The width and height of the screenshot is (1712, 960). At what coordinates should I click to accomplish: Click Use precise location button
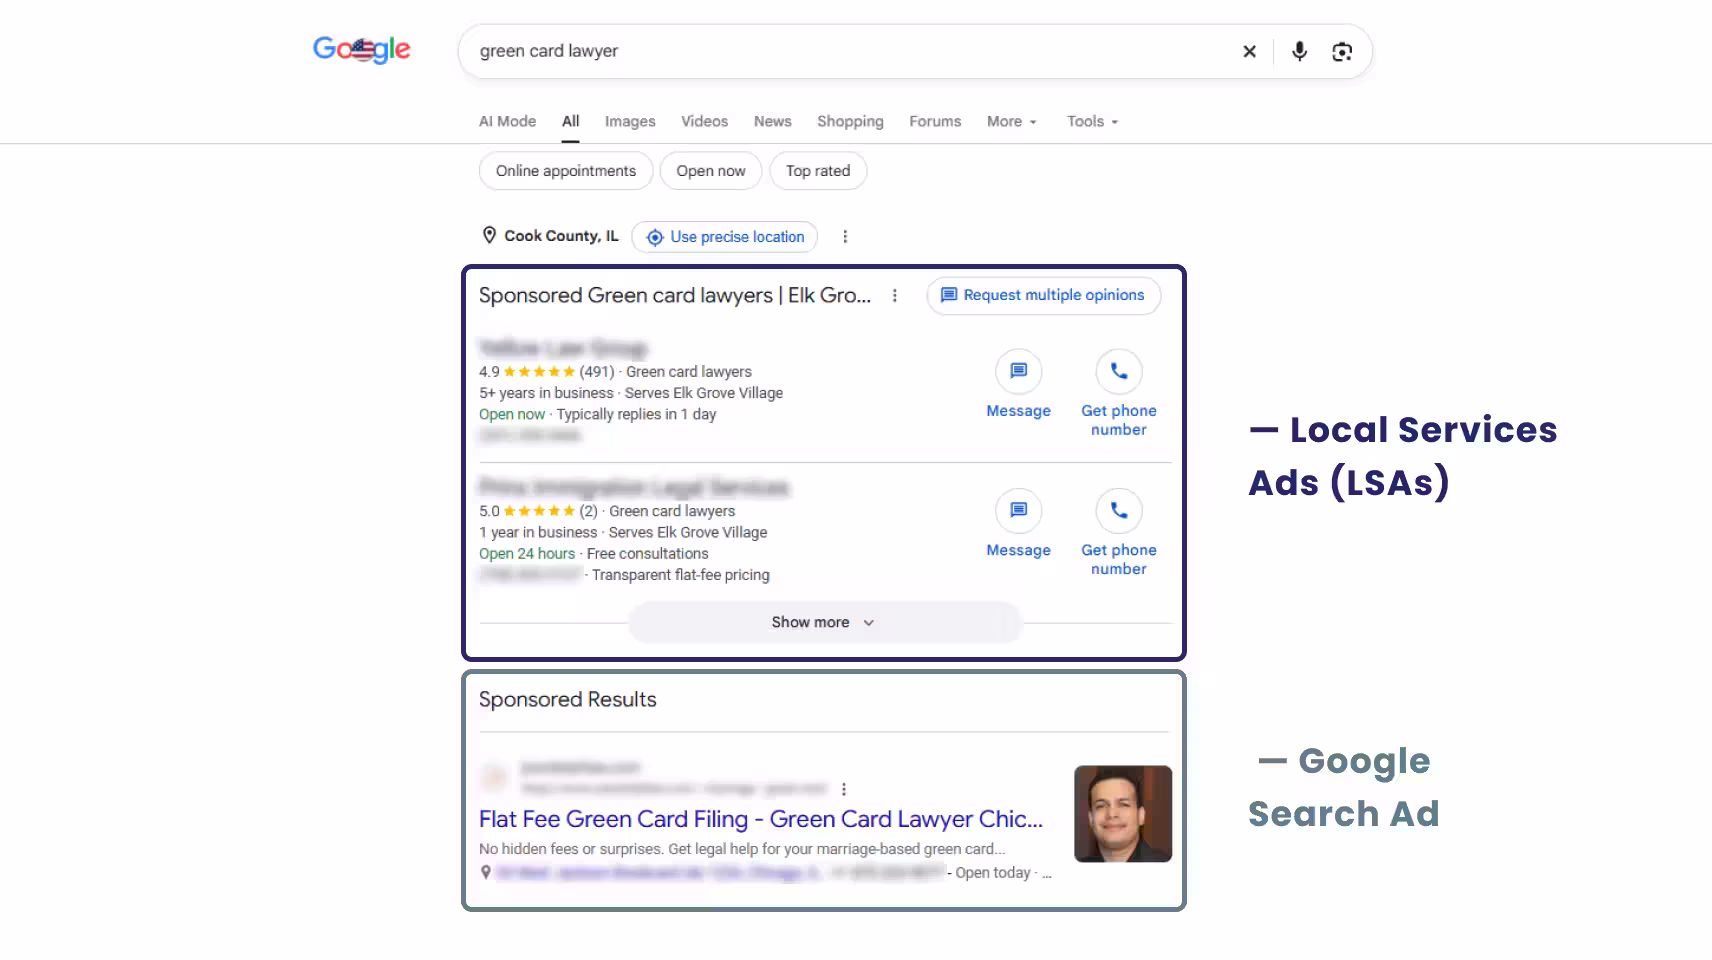pyautogui.click(x=725, y=237)
